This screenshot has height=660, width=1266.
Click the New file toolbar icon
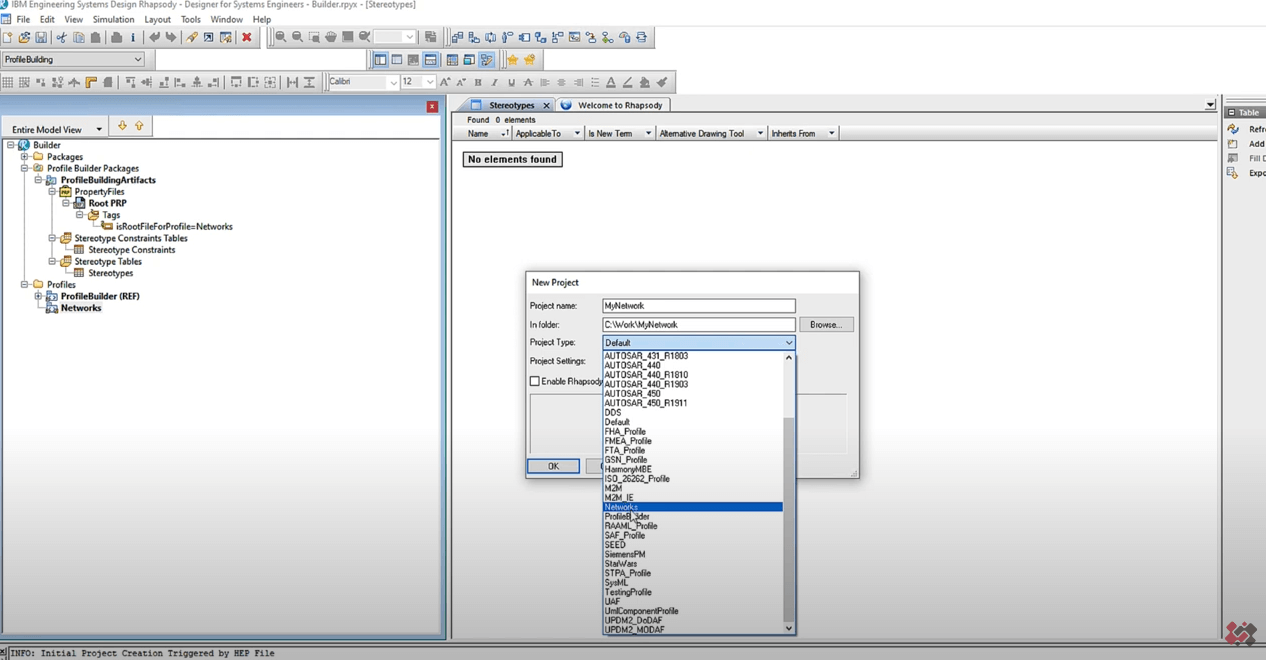pyautogui.click(x=8, y=37)
